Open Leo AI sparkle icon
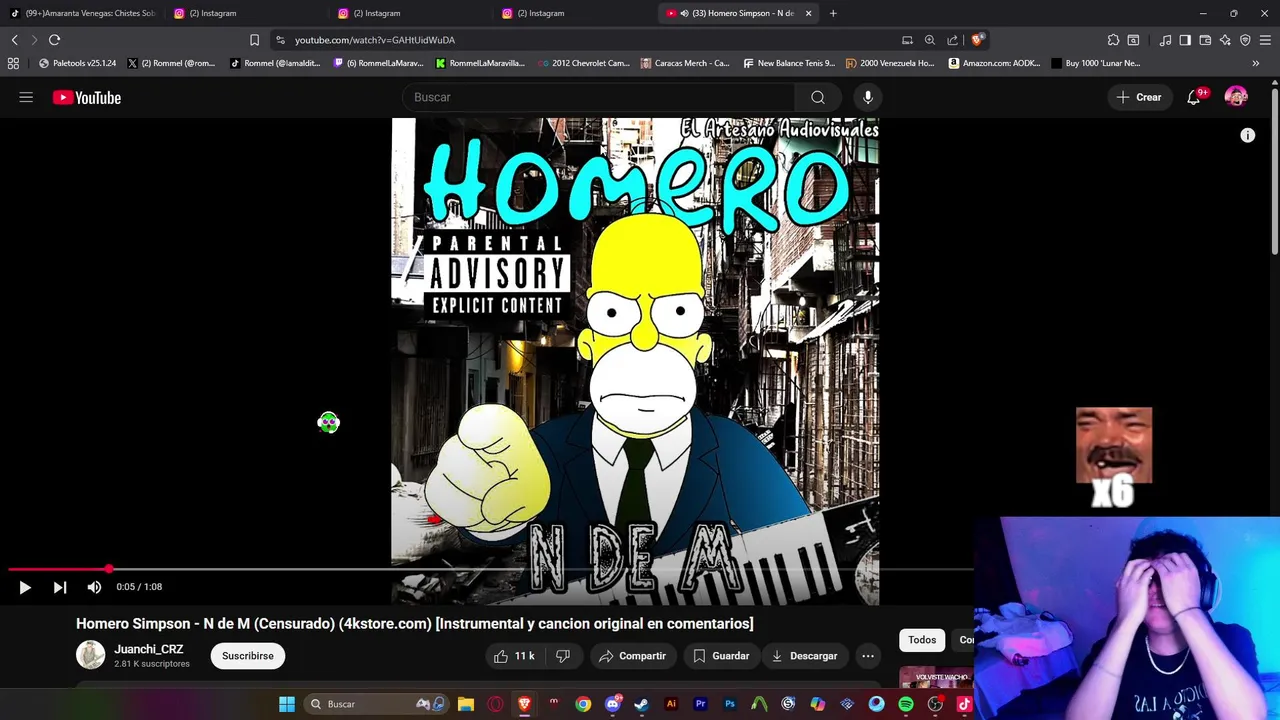Image resolution: width=1280 pixels, height=720 pixels. [1225, 40]
